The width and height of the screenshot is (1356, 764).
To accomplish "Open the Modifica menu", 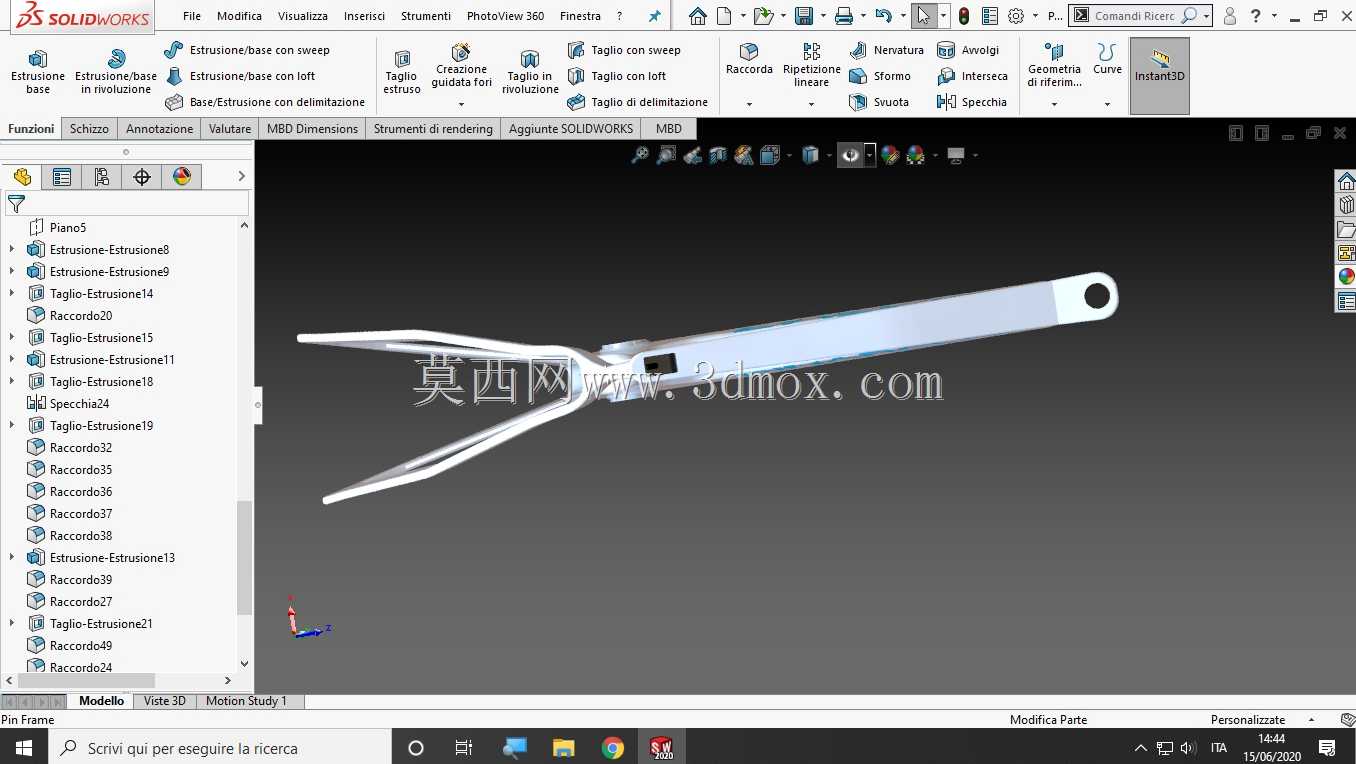I will [x=239, y=16].
